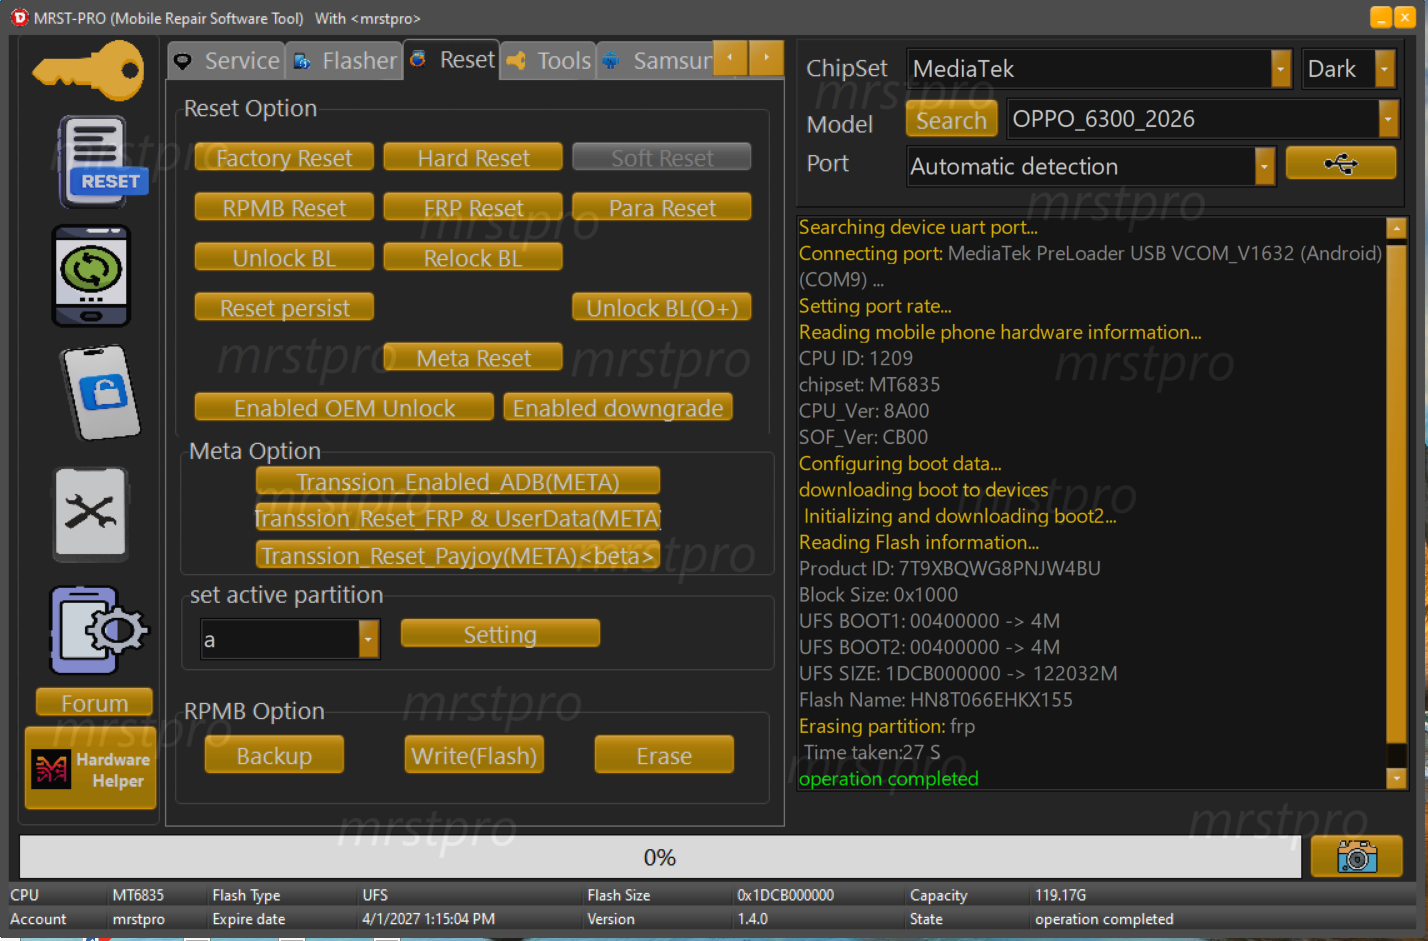The height and width of the screenshot is (941, 1428).
Task: Open the Port detection dropdown
Action: [x=1264, y=166]
